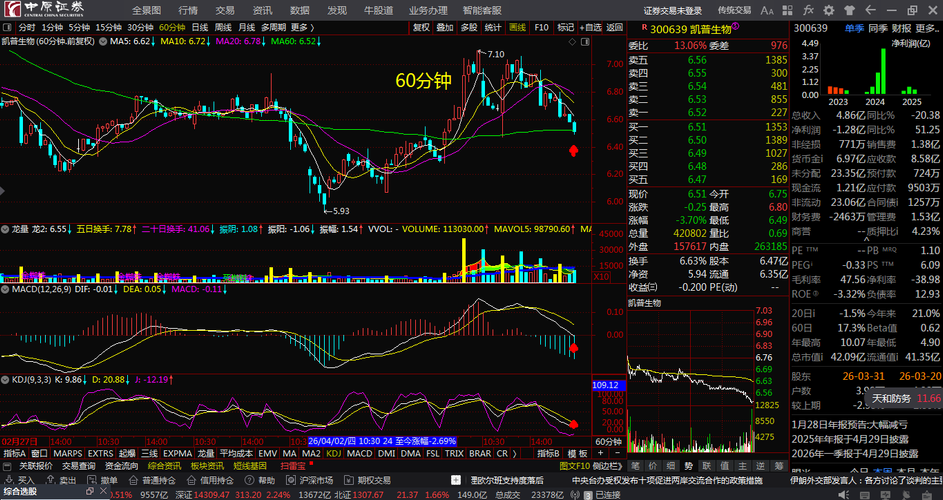Toggle the 标记 mark button
Image resolution: width=943 pixels, height=500 pixels.
pos(565,27)
